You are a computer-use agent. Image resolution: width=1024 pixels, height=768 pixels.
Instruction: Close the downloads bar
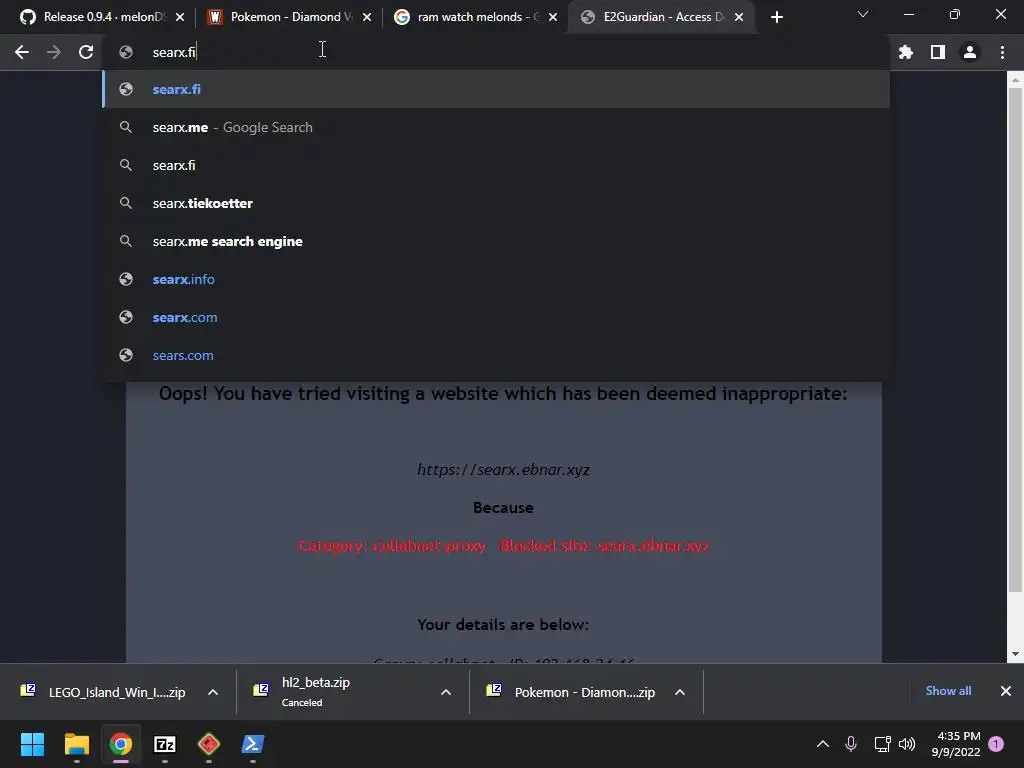pos(1006,691)
